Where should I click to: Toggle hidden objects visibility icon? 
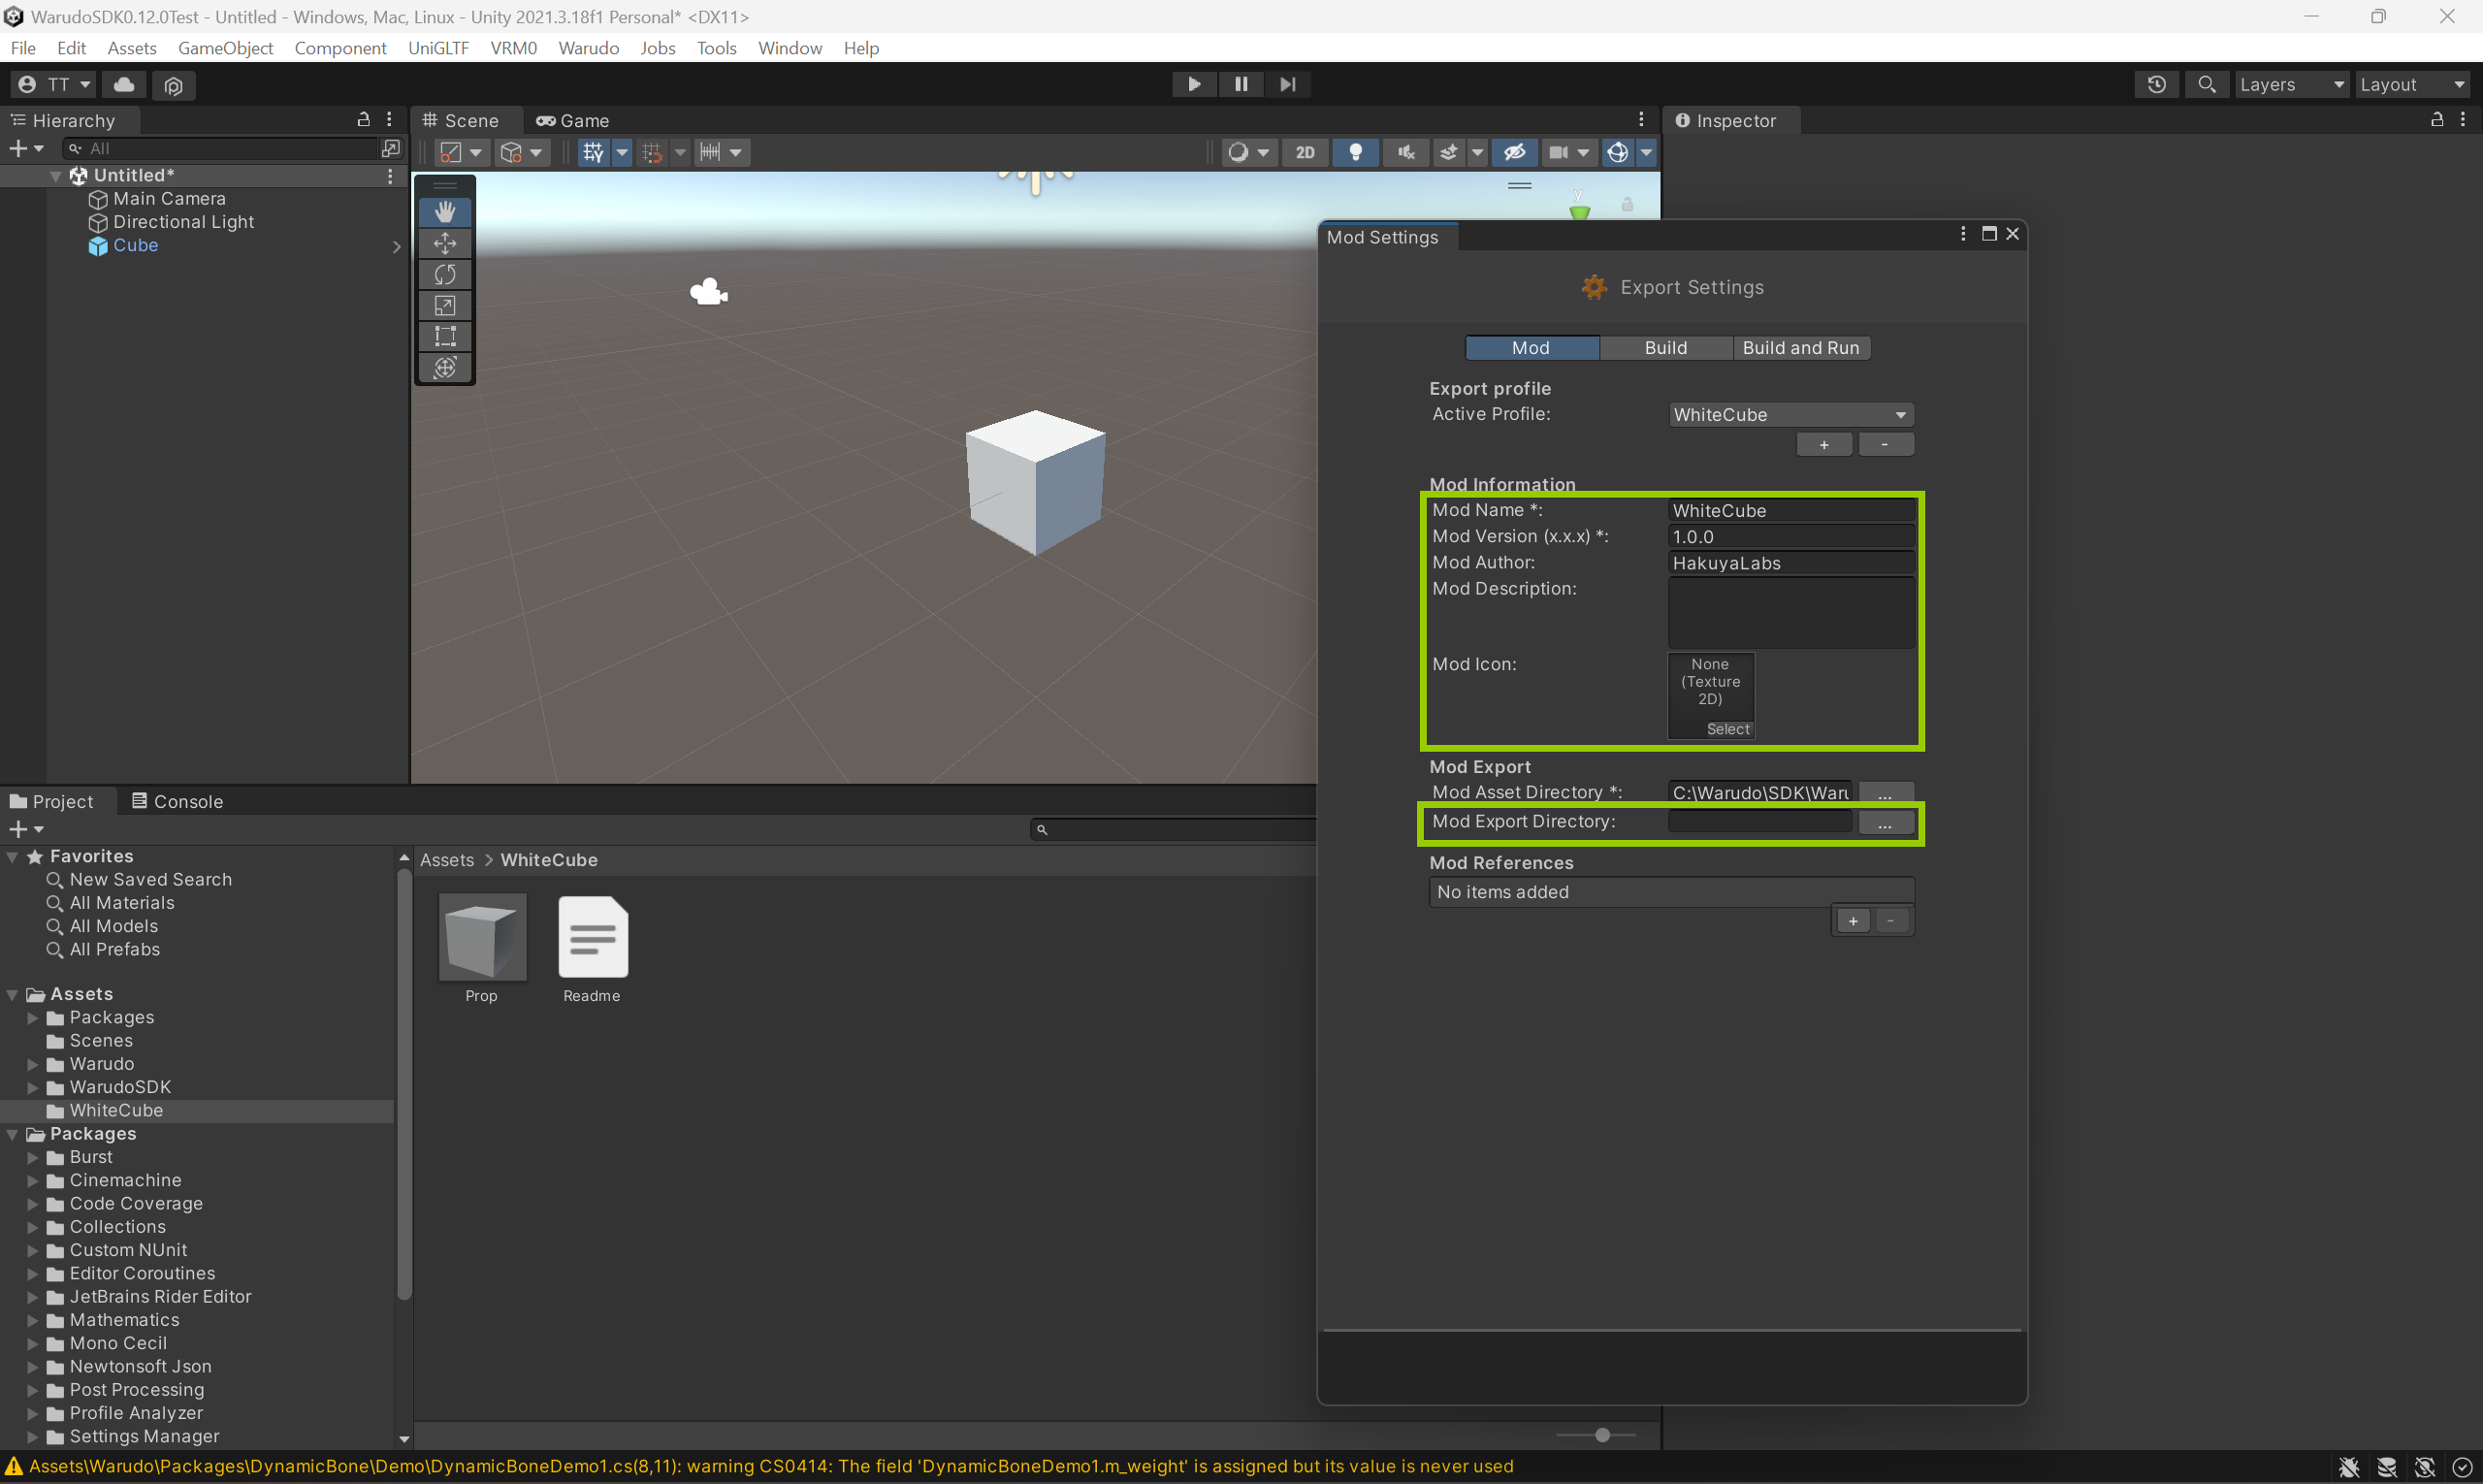pyautogui.click(x=1514, y=152)
